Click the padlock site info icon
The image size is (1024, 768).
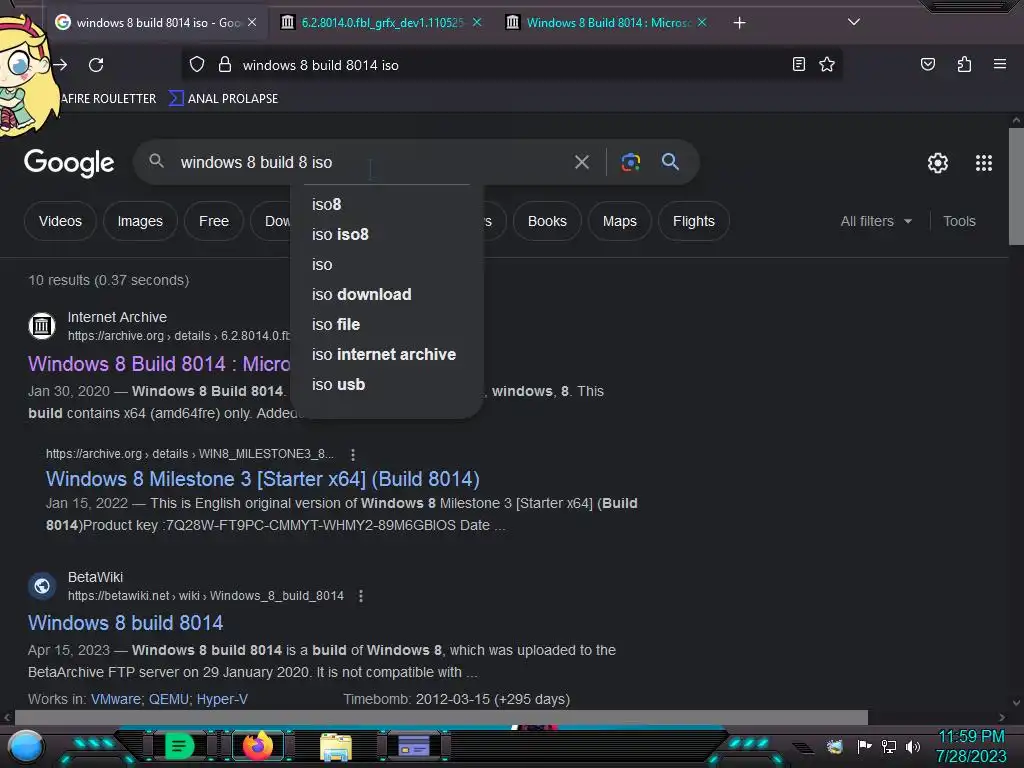[x=225, y=64]
